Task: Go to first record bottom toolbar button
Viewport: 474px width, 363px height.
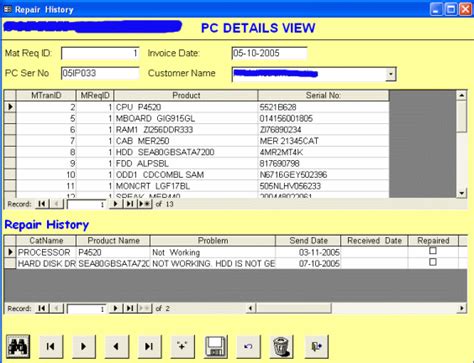Action: (x=51, y=347)
